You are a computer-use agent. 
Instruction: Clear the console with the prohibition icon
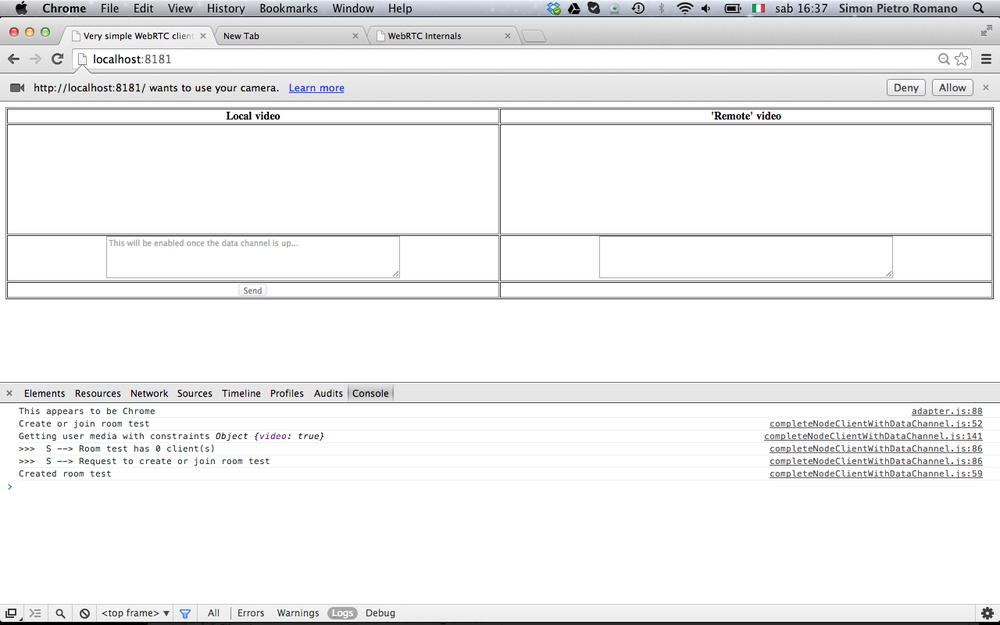(84, 613)
